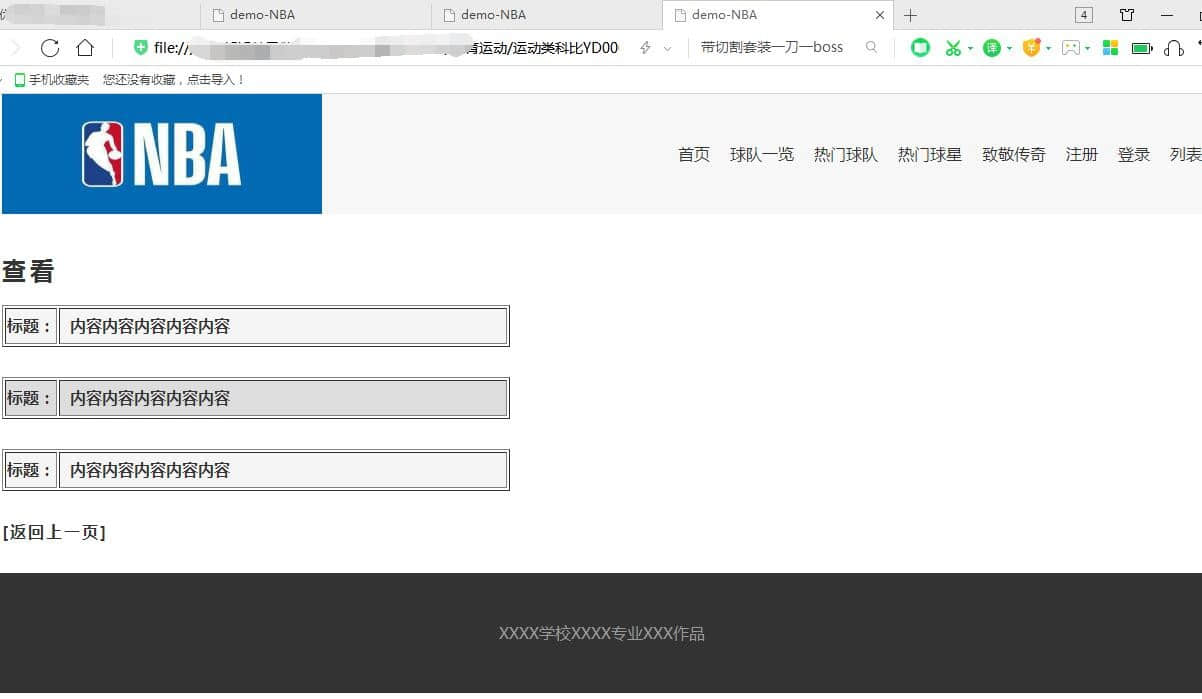This screenshot has height=699, width=1202.
Task: Click the headphones icon in toolbar
Action: [x=1174, y=48]
